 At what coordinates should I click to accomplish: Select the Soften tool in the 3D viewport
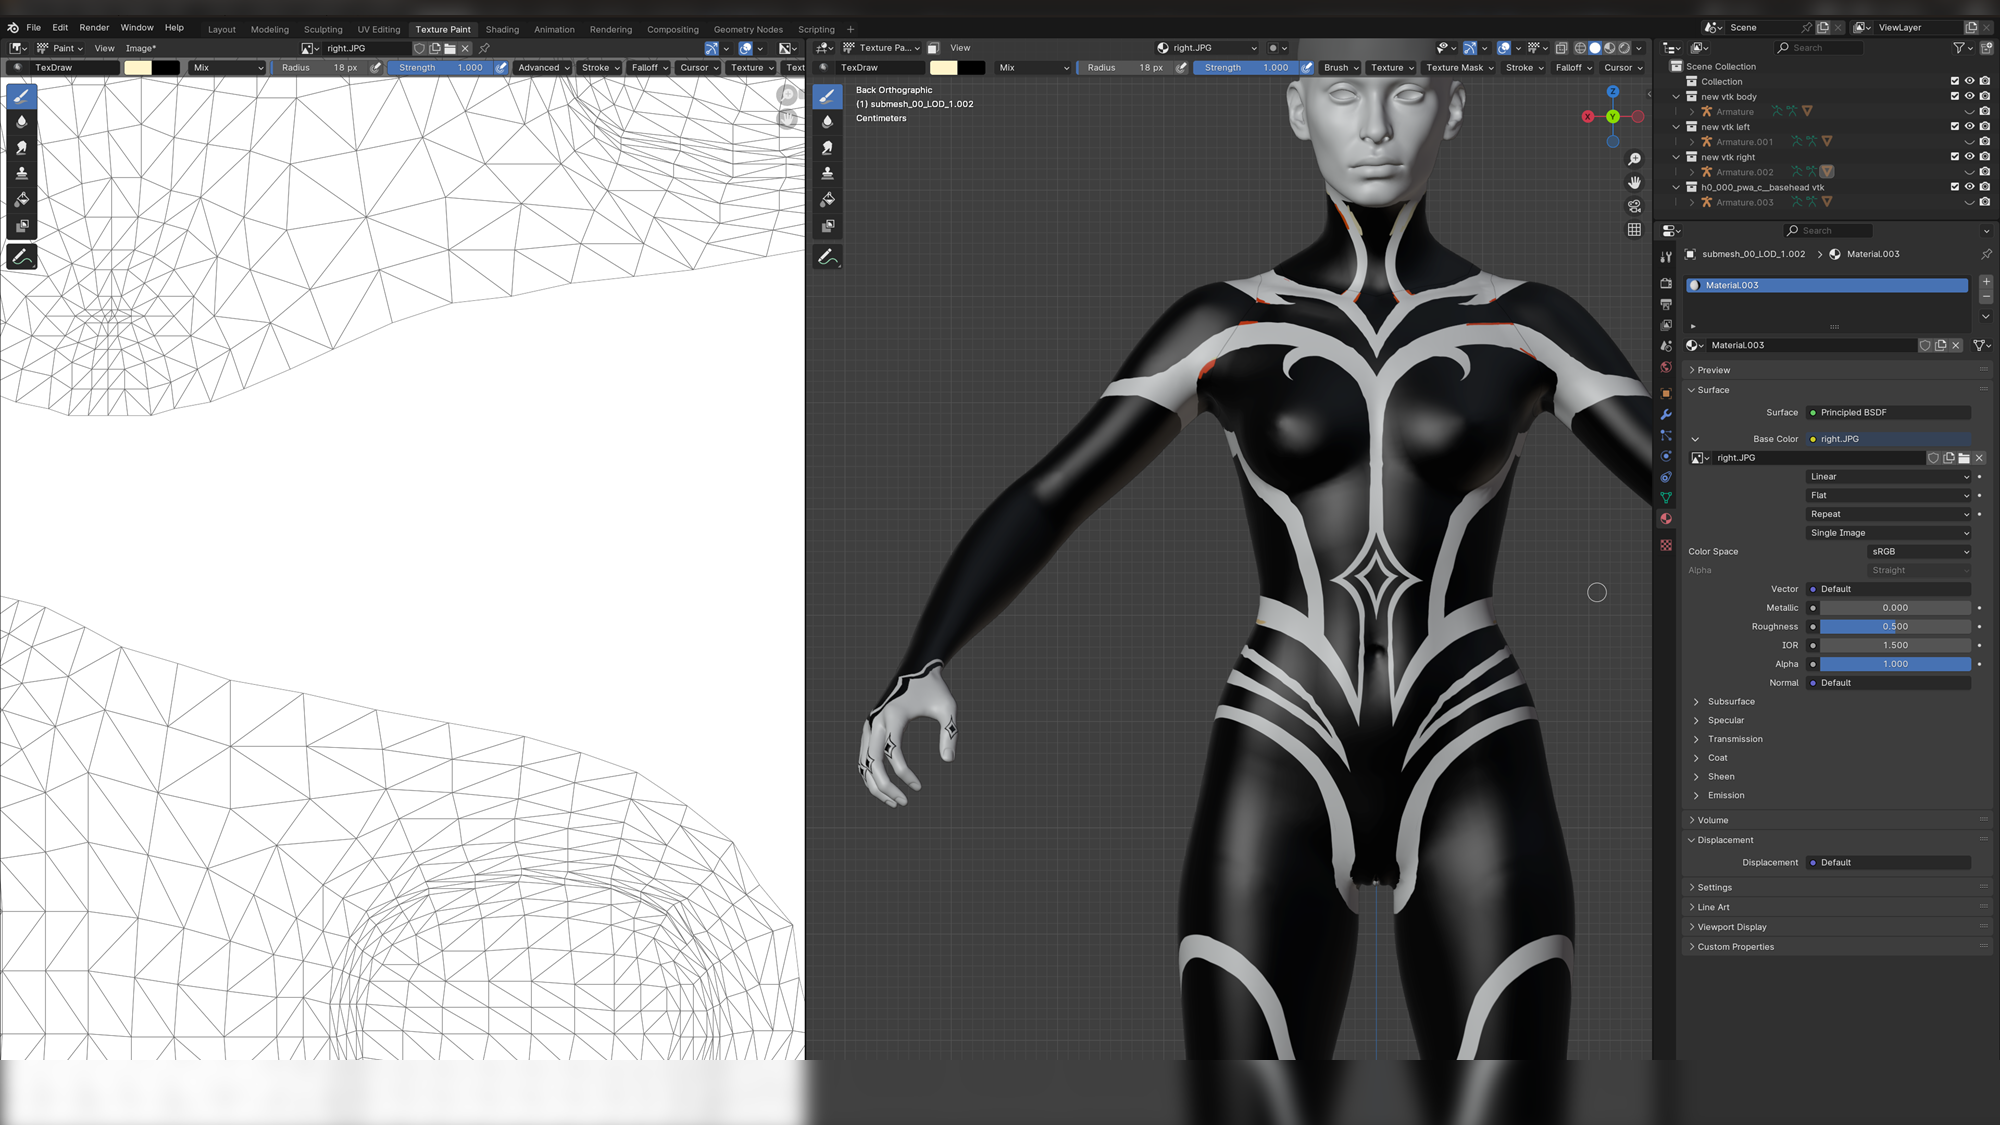(827, 122)
